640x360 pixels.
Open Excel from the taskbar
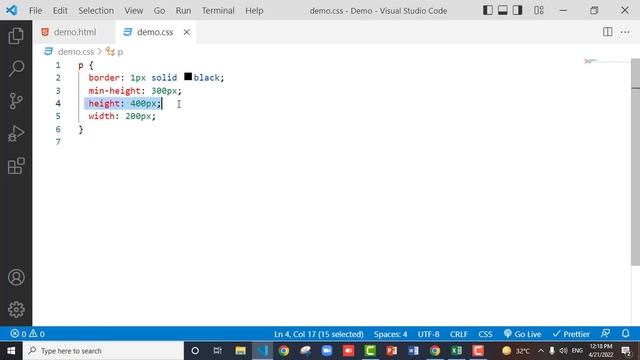pyautogui.click(x=456, y=351)
